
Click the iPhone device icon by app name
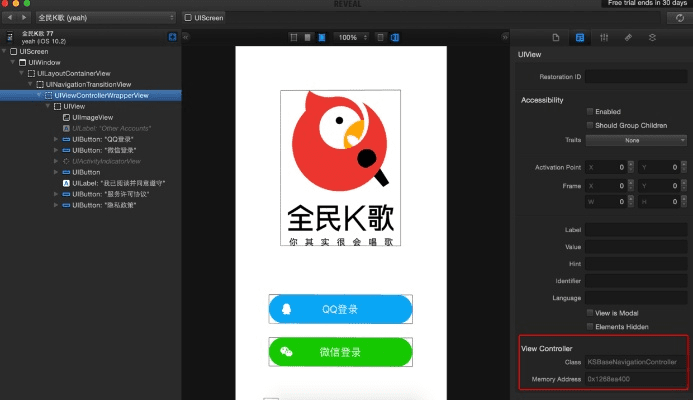point(9,37)
